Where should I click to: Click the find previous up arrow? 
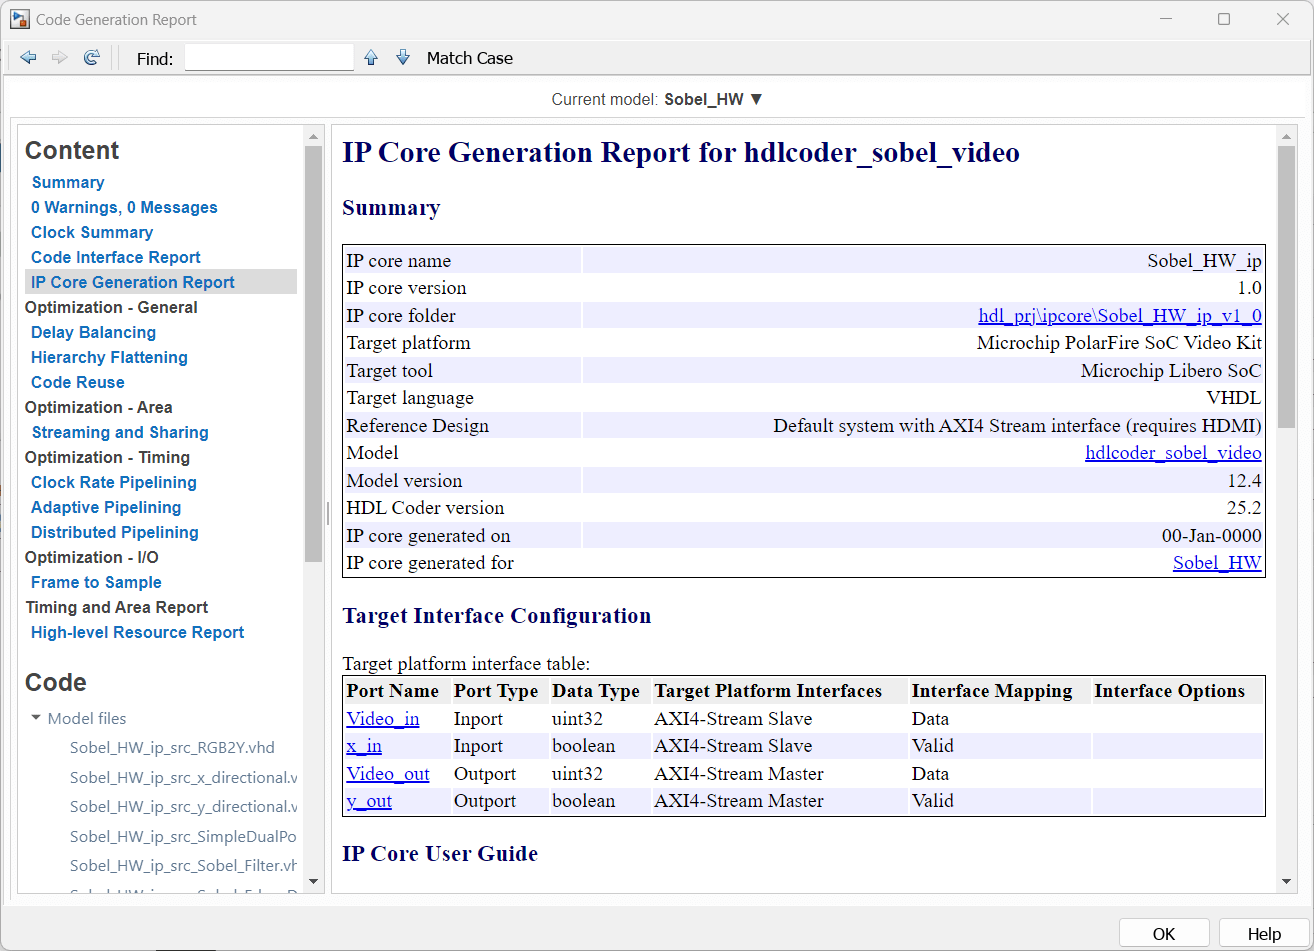pos(371,58)
